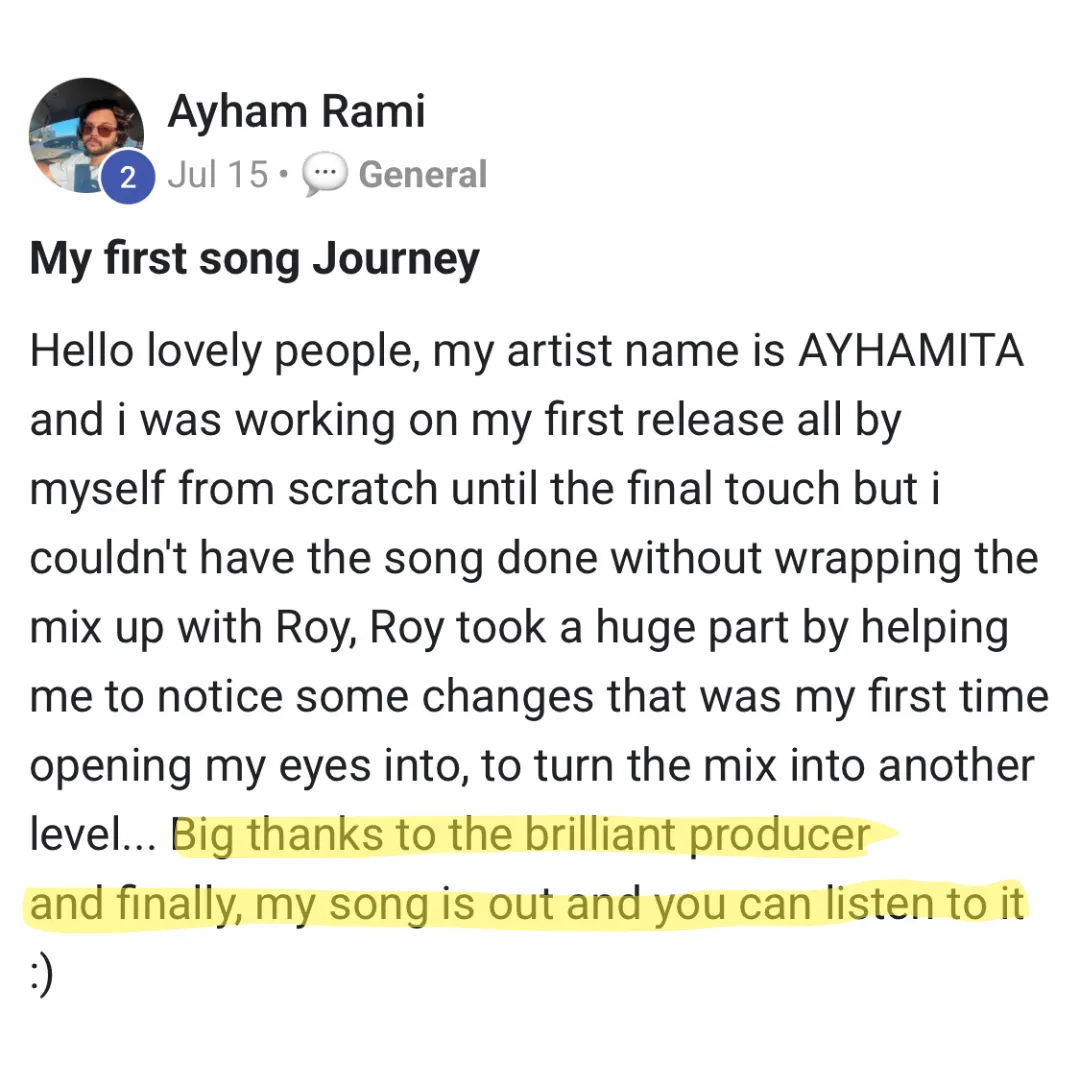Click the highlighted my song is out line

[x=527, y=904]
